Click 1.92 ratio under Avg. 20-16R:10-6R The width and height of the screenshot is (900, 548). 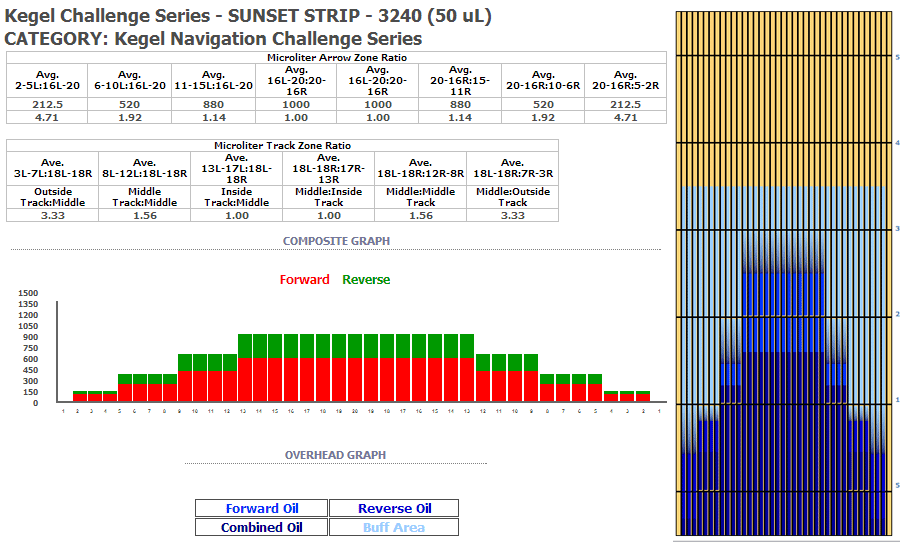point(543,118)
